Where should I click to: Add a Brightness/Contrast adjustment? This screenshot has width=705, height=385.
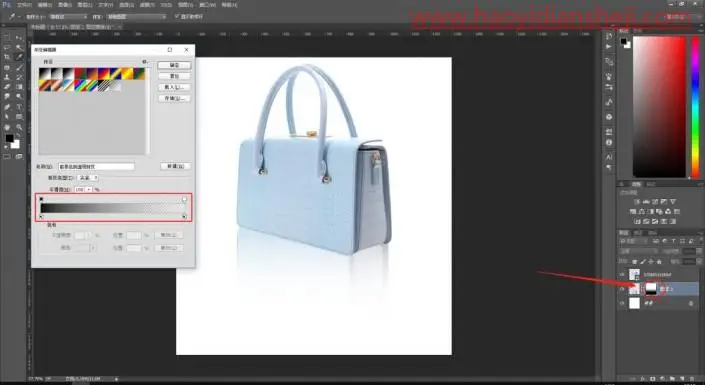click(637, 202)
